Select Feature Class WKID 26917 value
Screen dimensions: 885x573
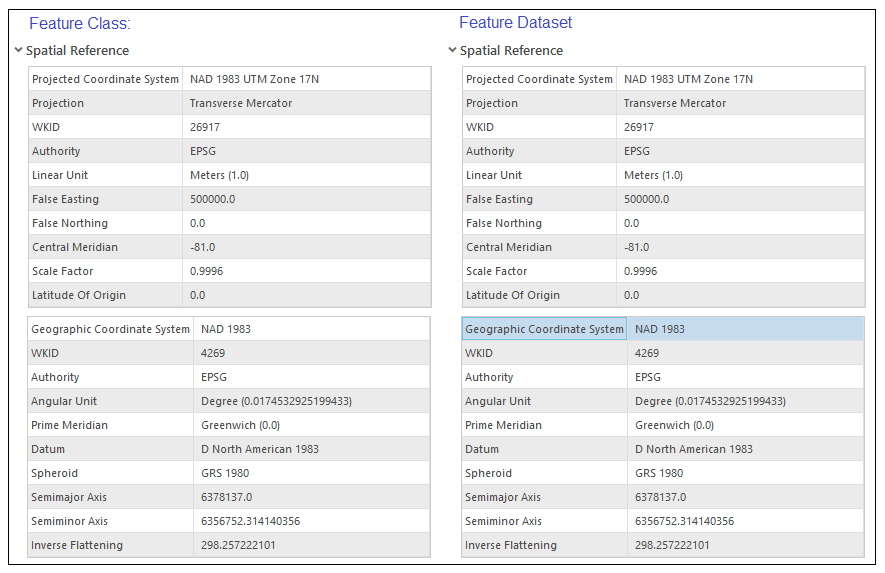pyautogui.click(x=205, y=127)
